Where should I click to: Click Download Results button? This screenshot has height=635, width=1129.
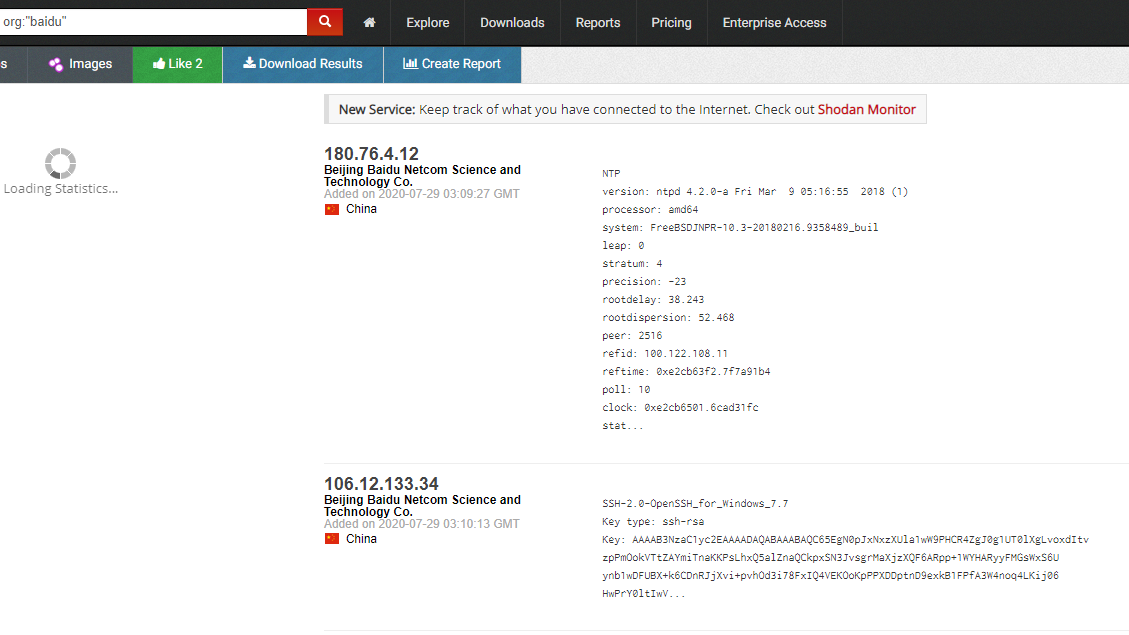(x=302, y=64)
